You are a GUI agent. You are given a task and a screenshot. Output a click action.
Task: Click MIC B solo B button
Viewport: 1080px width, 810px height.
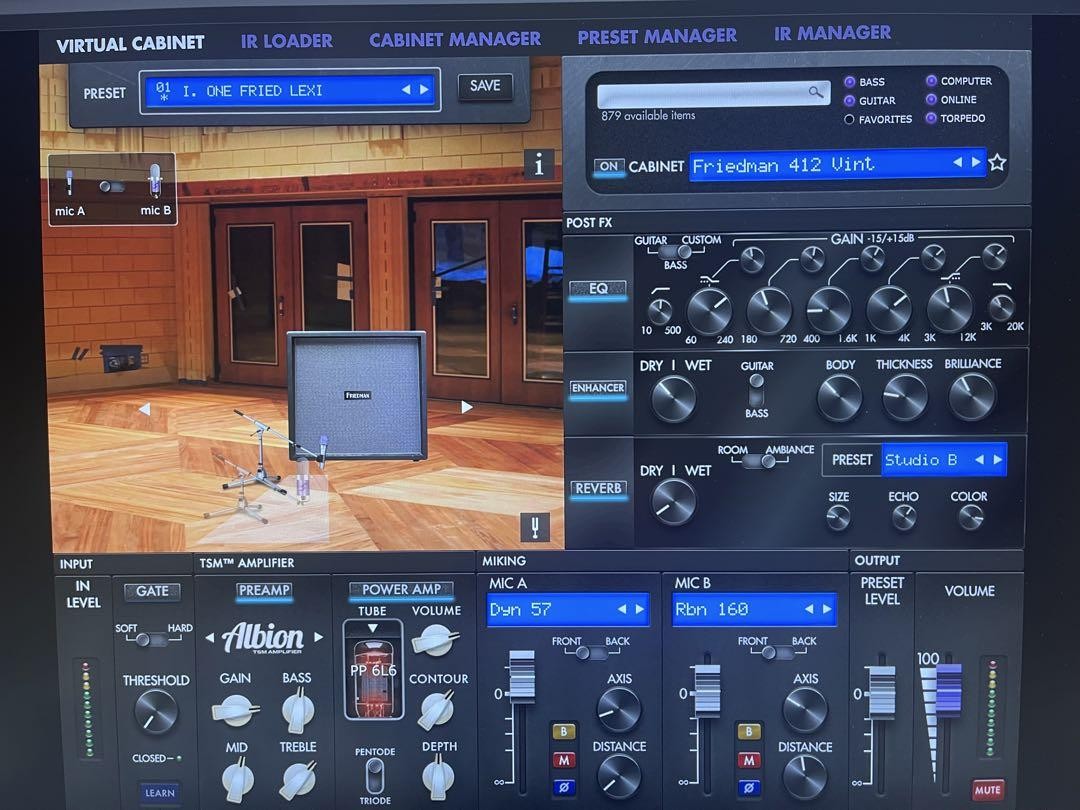(x=749, y=731)
